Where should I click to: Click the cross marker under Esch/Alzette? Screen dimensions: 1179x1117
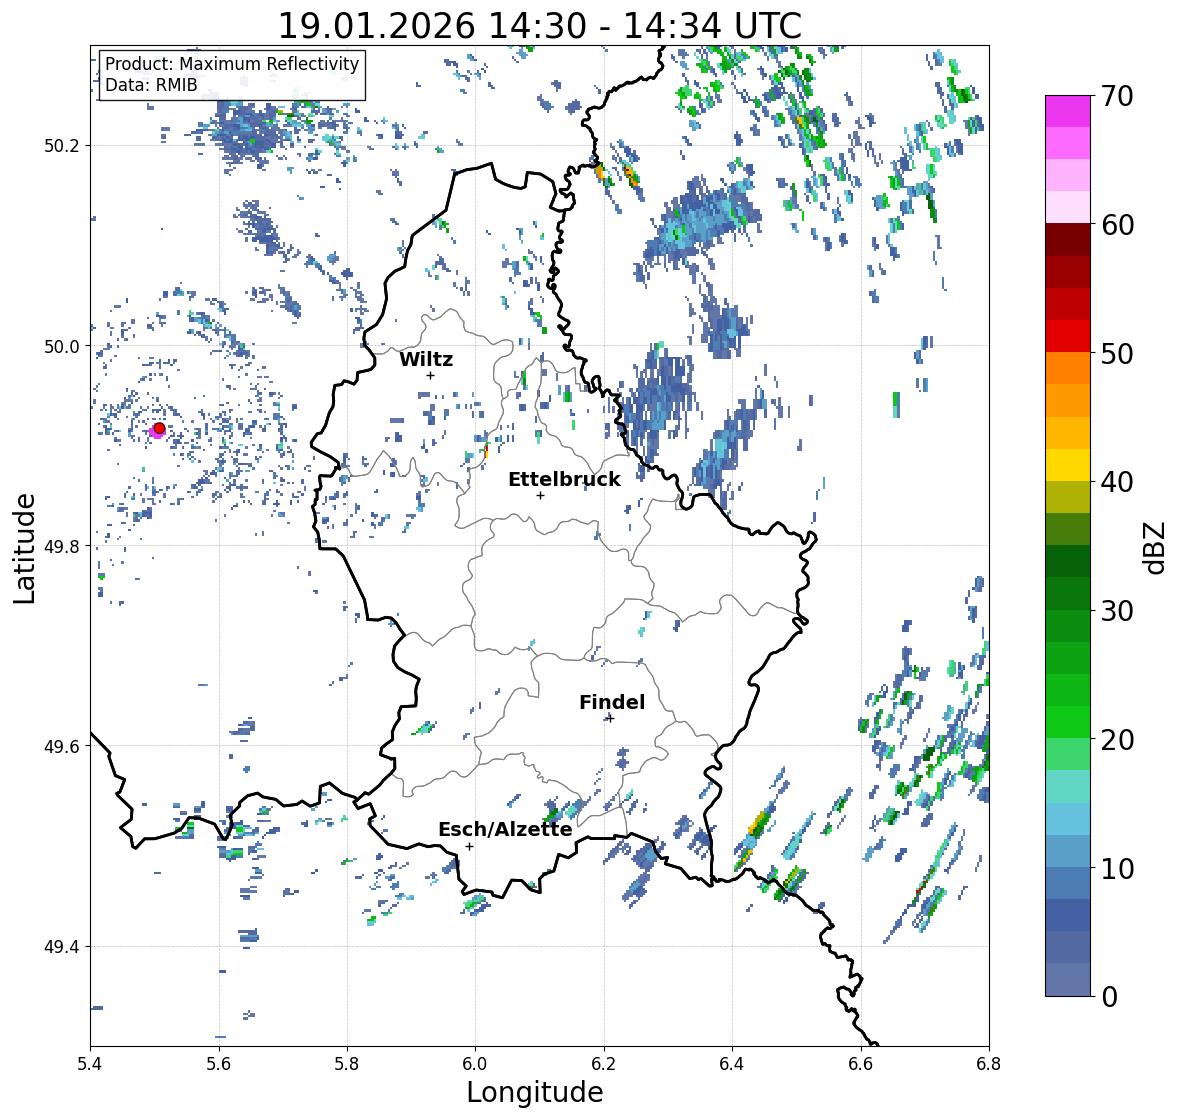(469, 846)
